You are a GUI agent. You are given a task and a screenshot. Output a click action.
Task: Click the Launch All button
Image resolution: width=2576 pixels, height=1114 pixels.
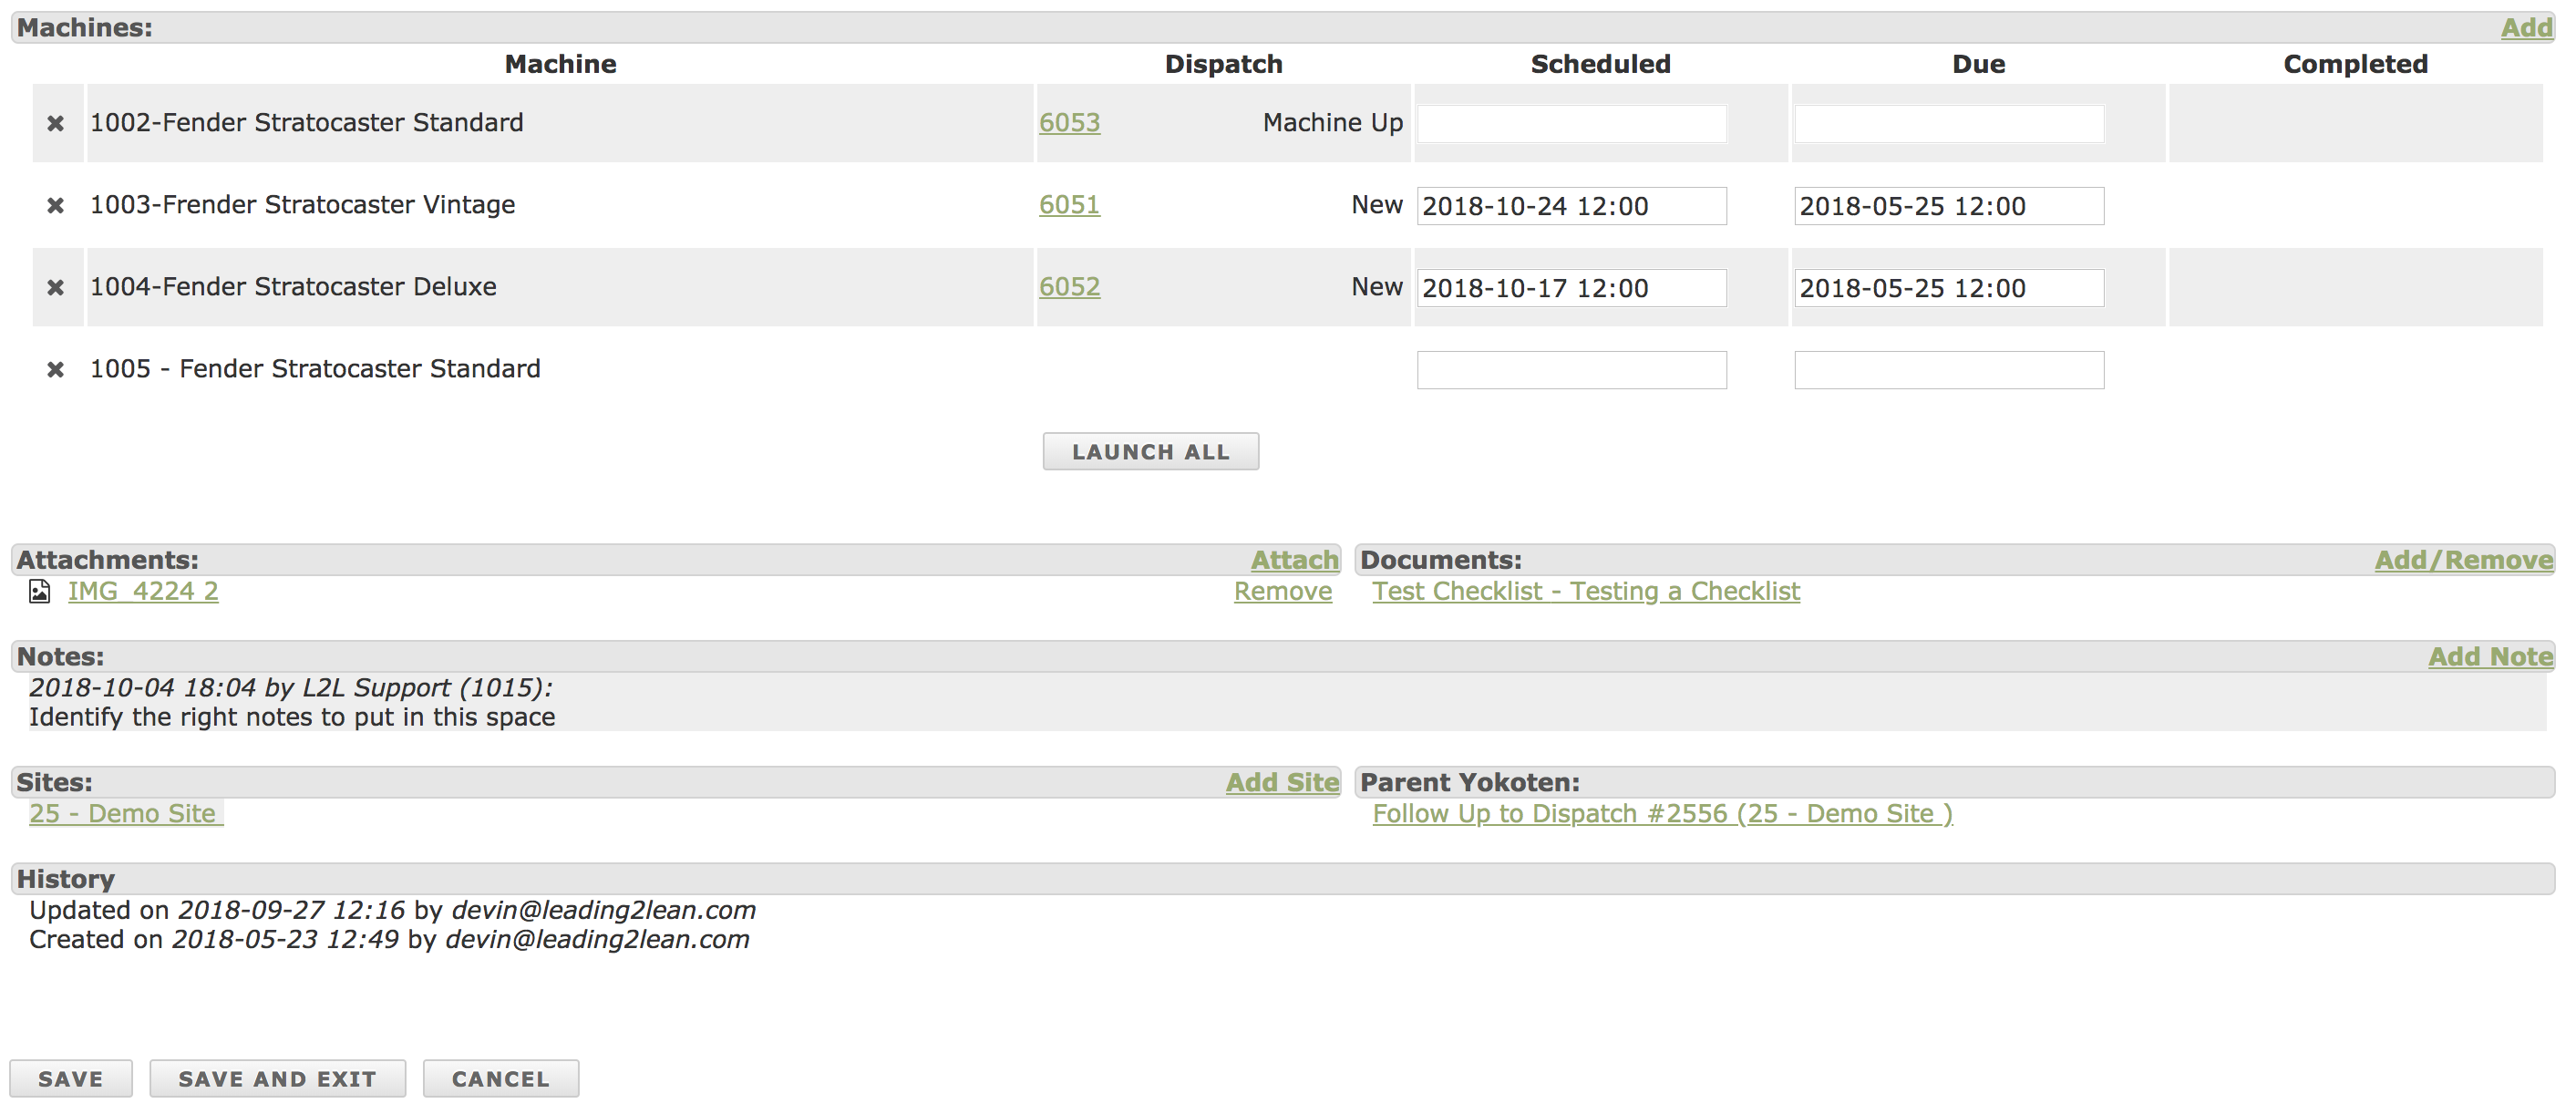[x=1150, y=452]
